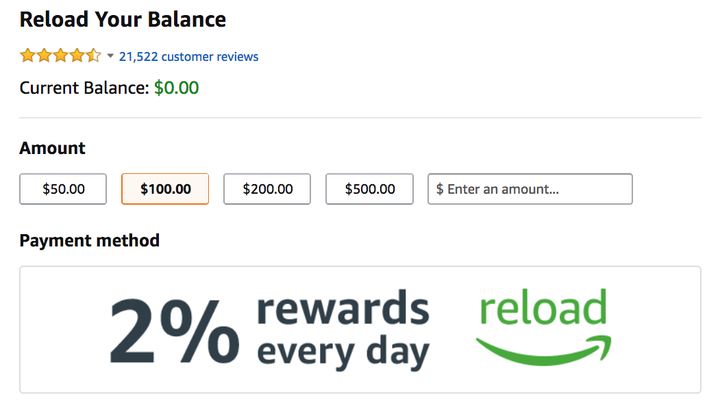
Task: Expand the rating breakdown arrow beside stars
Action: [110, 56]
